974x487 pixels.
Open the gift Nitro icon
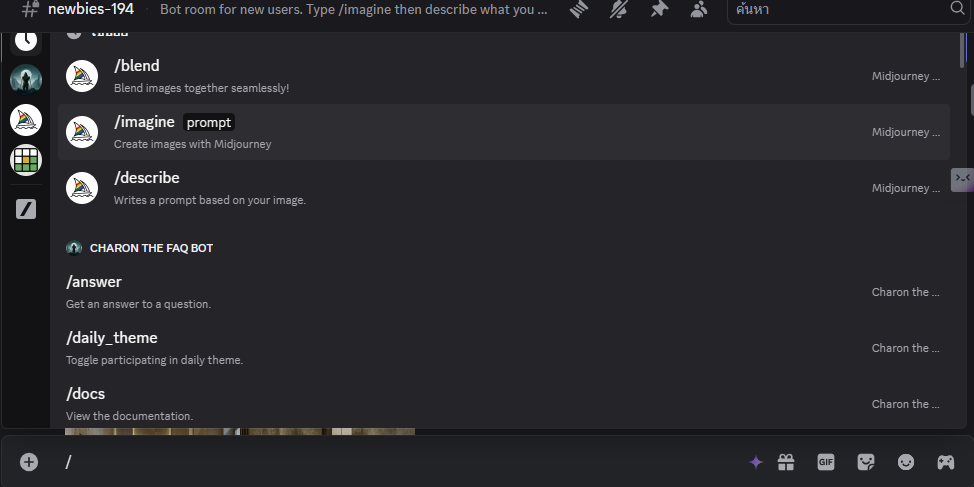pos(786,462)
